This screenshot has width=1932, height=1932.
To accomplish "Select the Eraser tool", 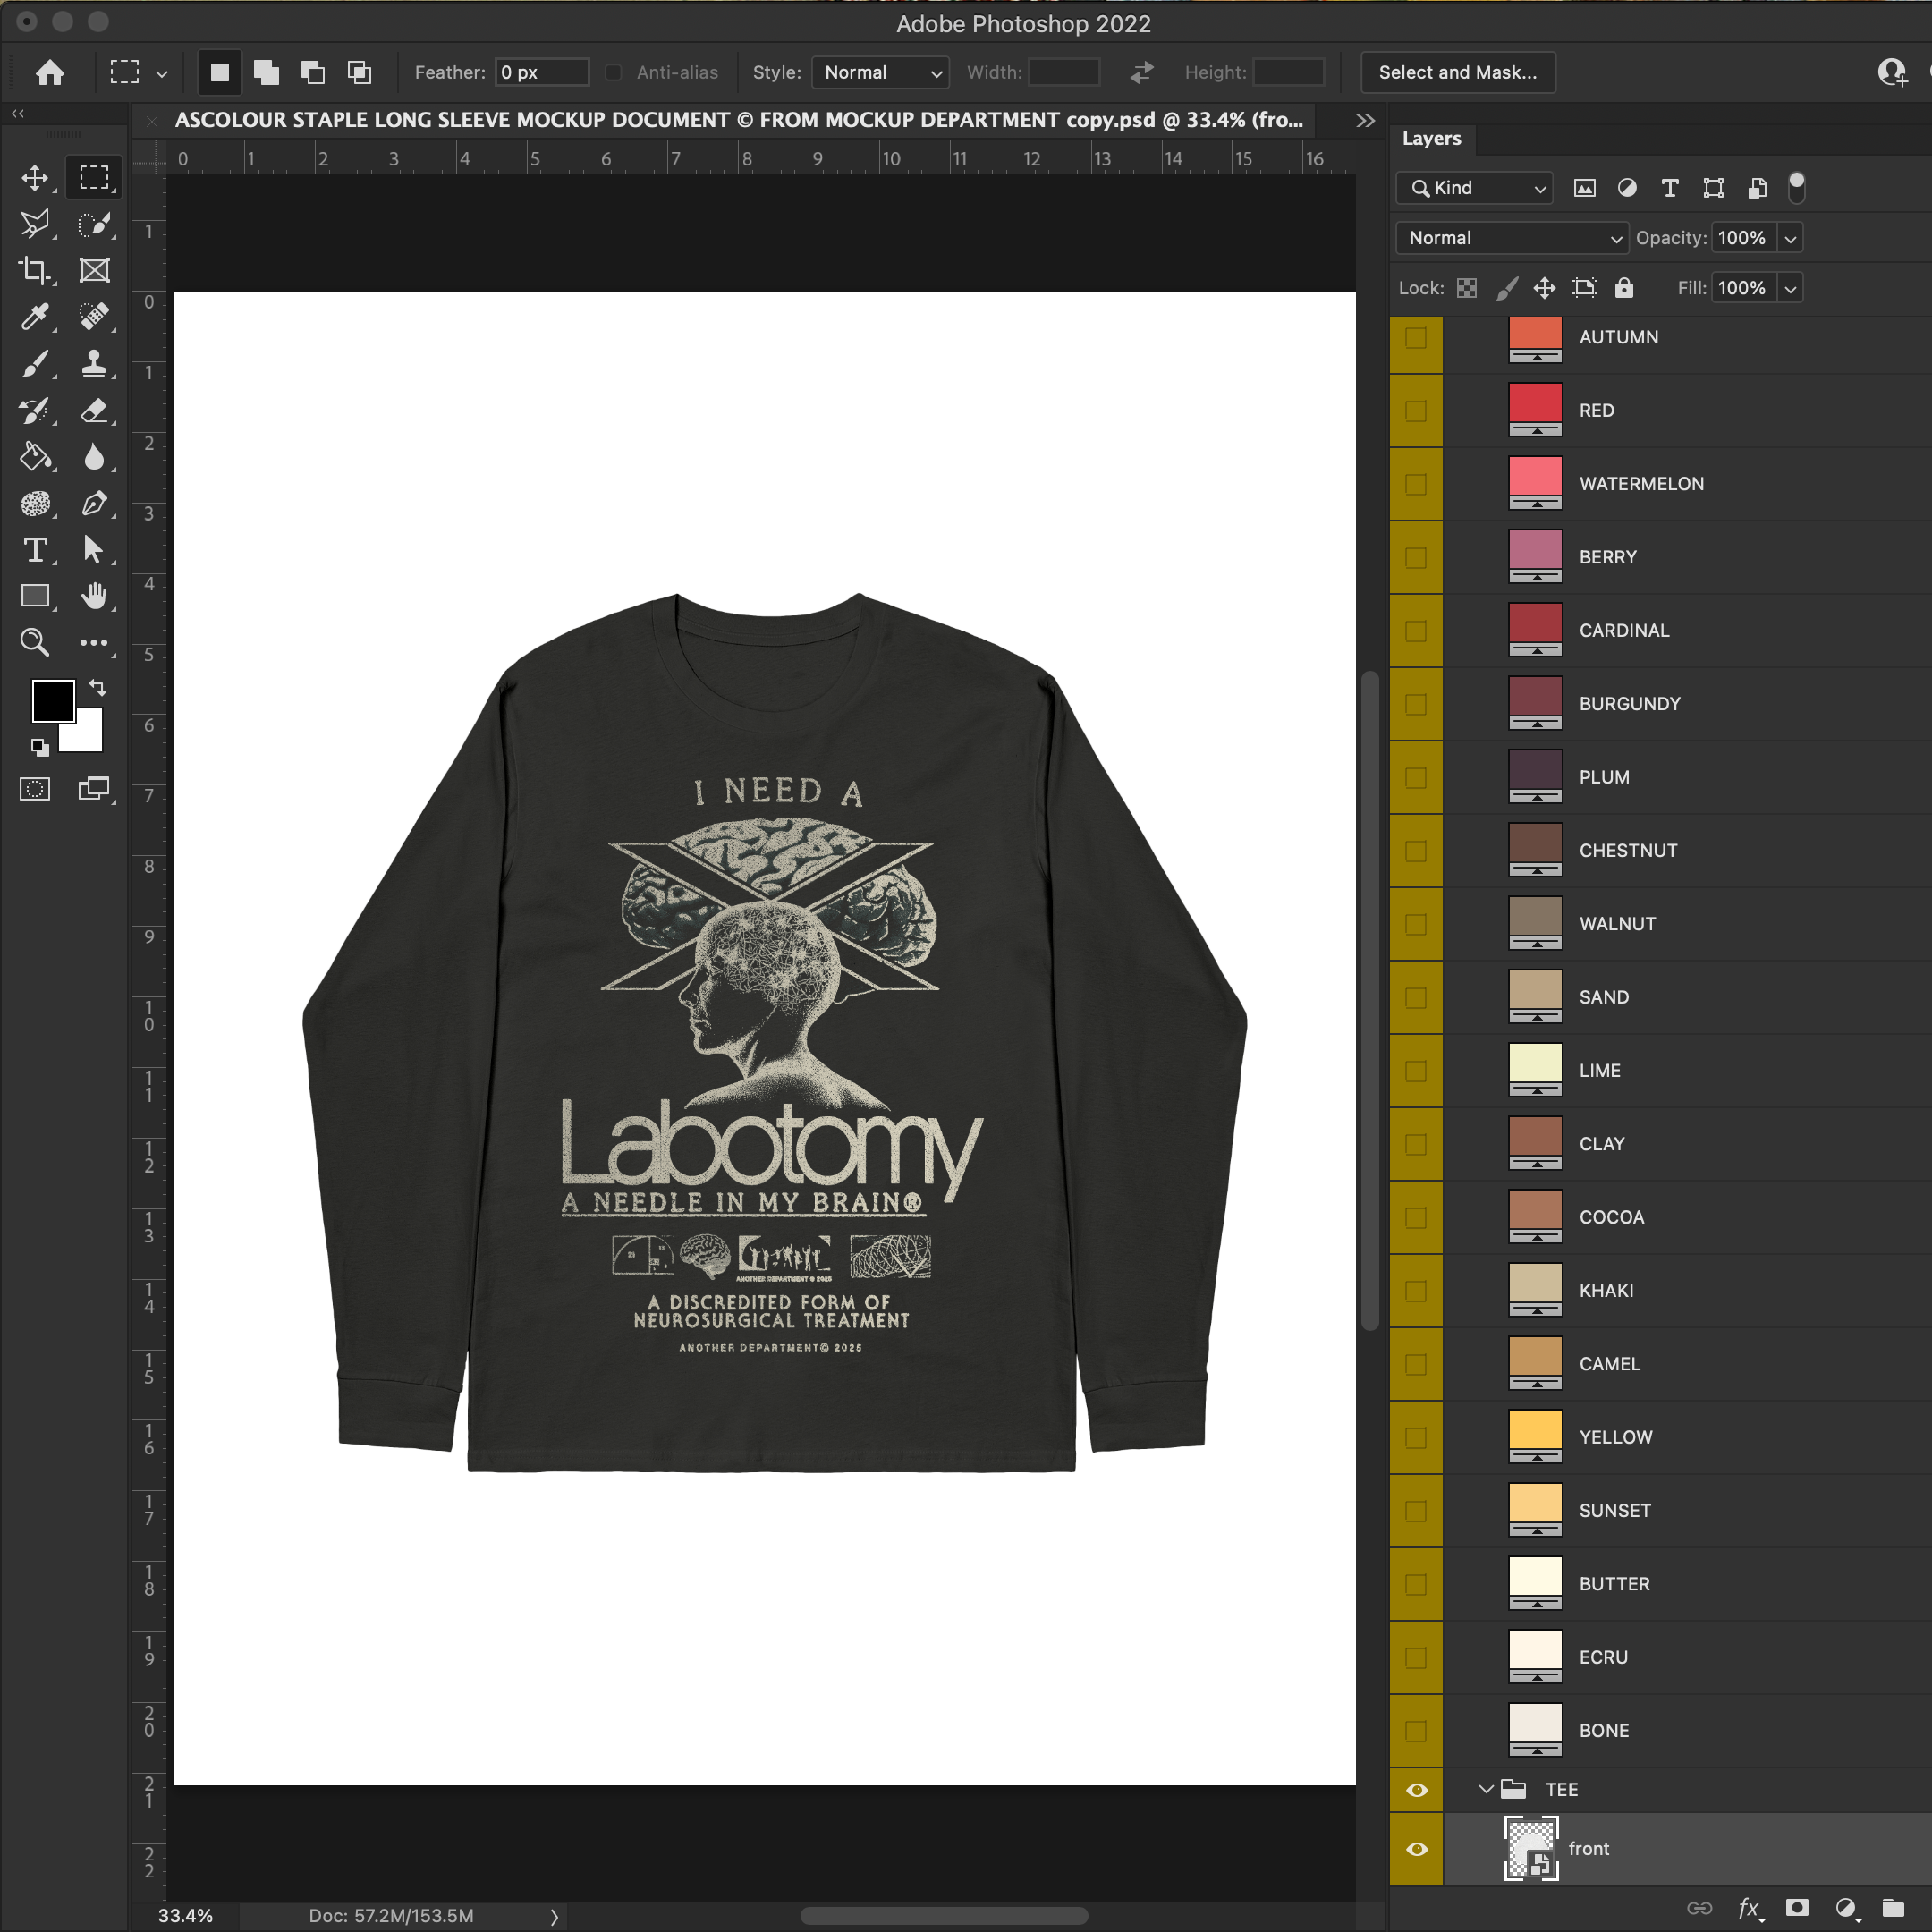I will click(x=94, y=410).
